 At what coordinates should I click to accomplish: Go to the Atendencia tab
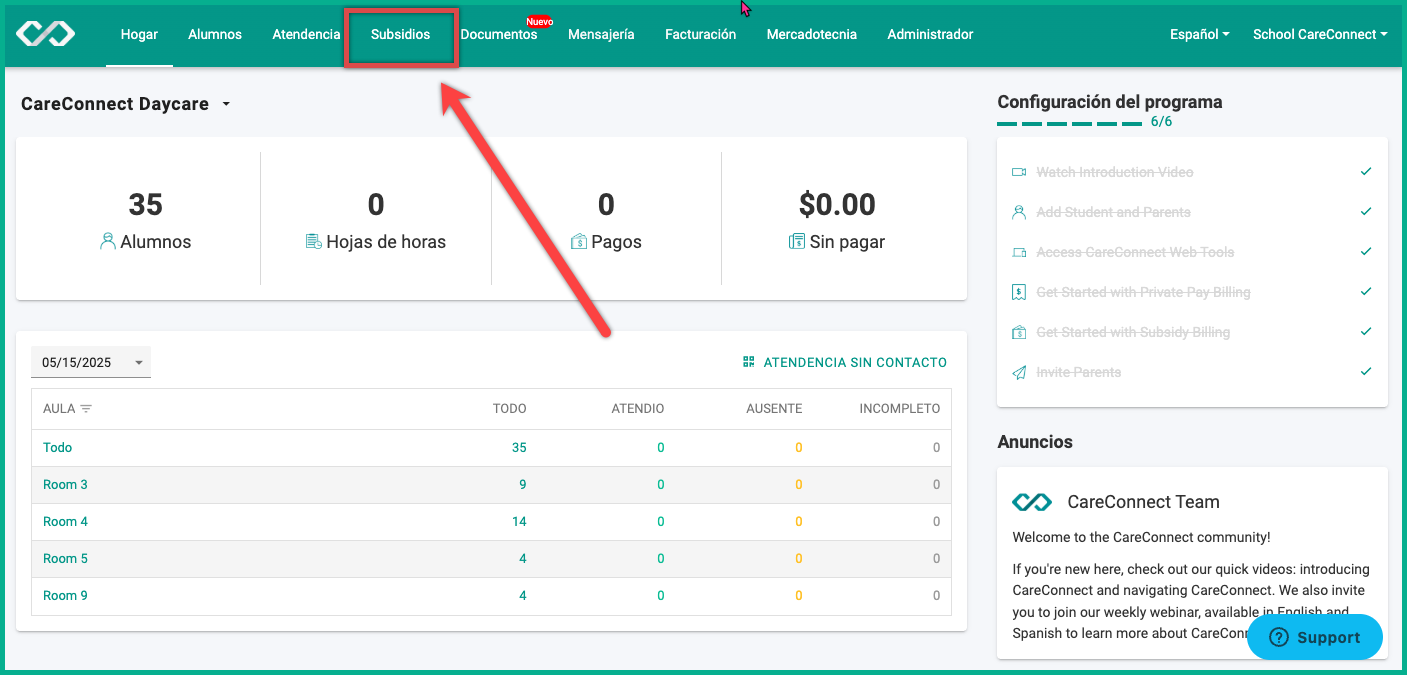pyautogui.click(x=306, y=34)
